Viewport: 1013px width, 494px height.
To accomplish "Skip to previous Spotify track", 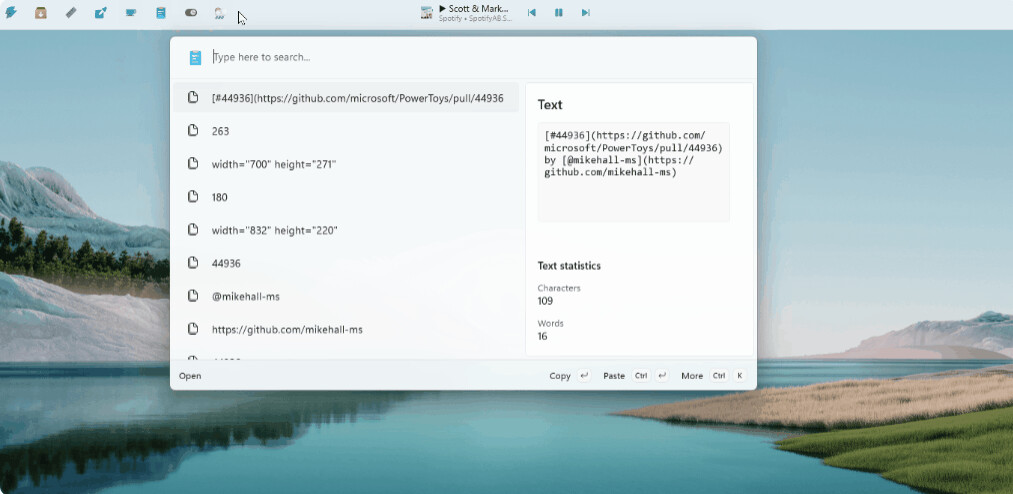I will pos(532,13).
